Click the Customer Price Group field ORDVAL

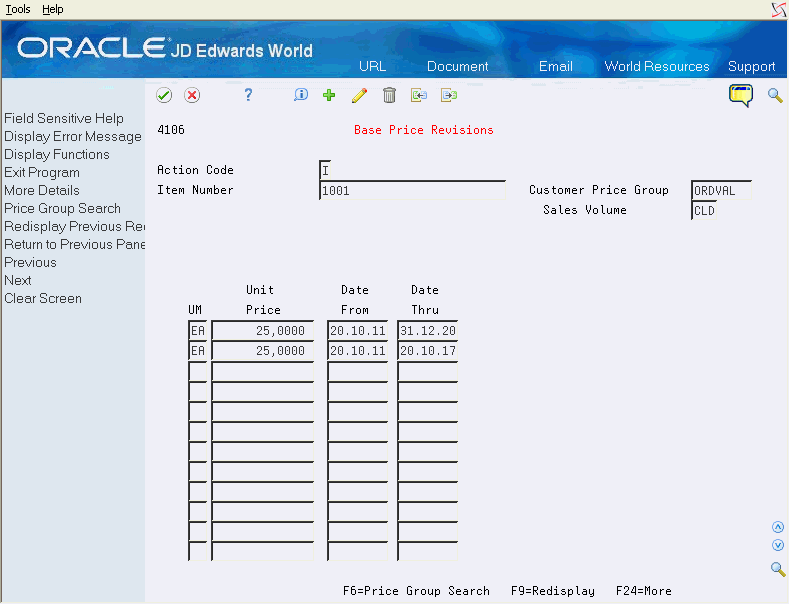721,190
